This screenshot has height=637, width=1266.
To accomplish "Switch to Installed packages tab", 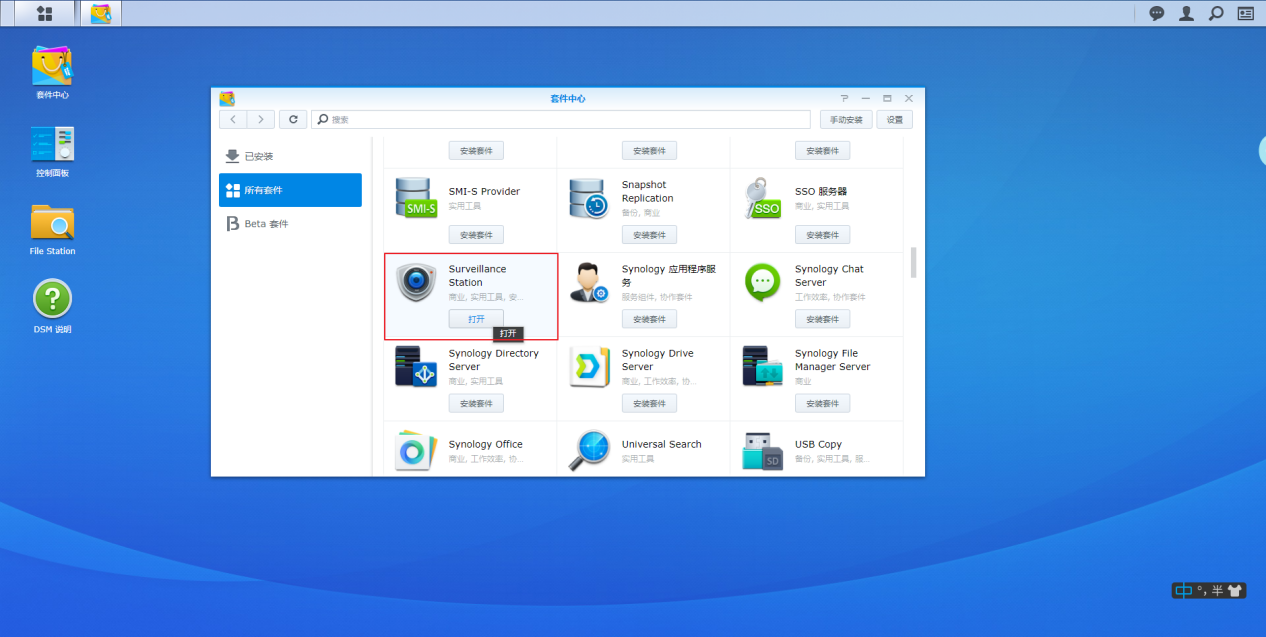I will click(290, 156).
